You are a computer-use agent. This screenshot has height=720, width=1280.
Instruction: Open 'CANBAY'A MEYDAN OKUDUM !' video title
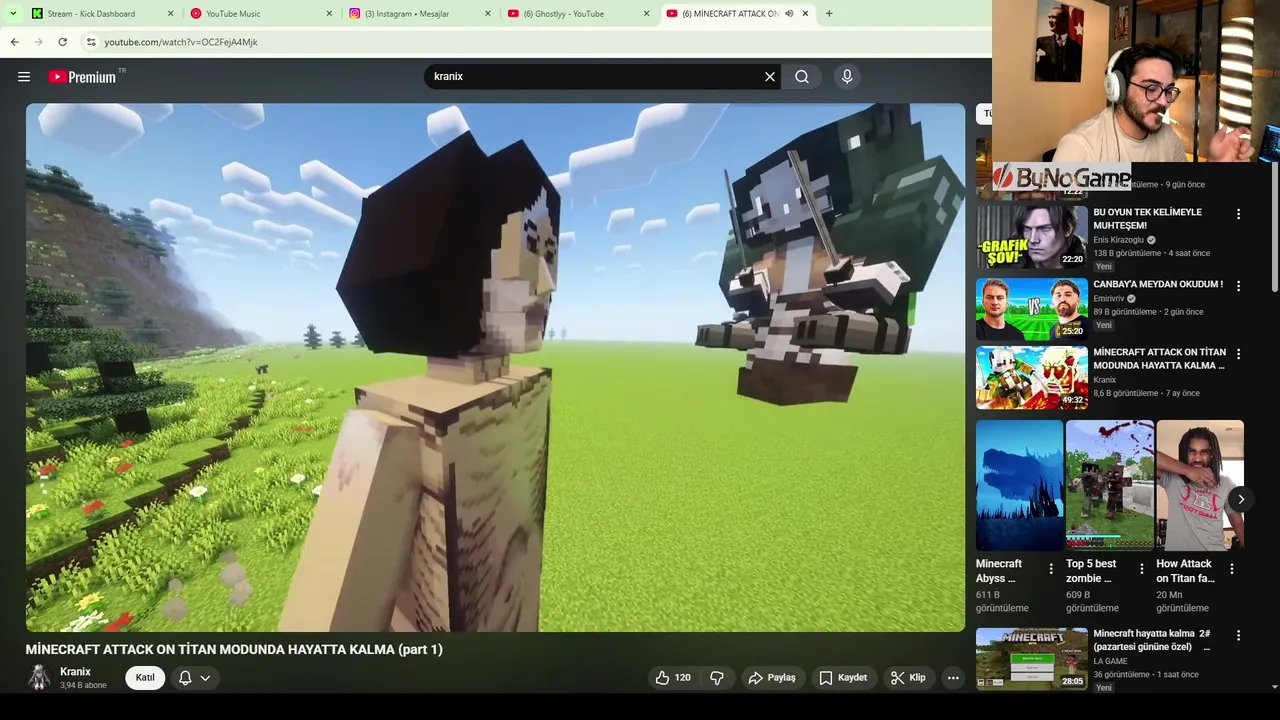point(1158,284)
